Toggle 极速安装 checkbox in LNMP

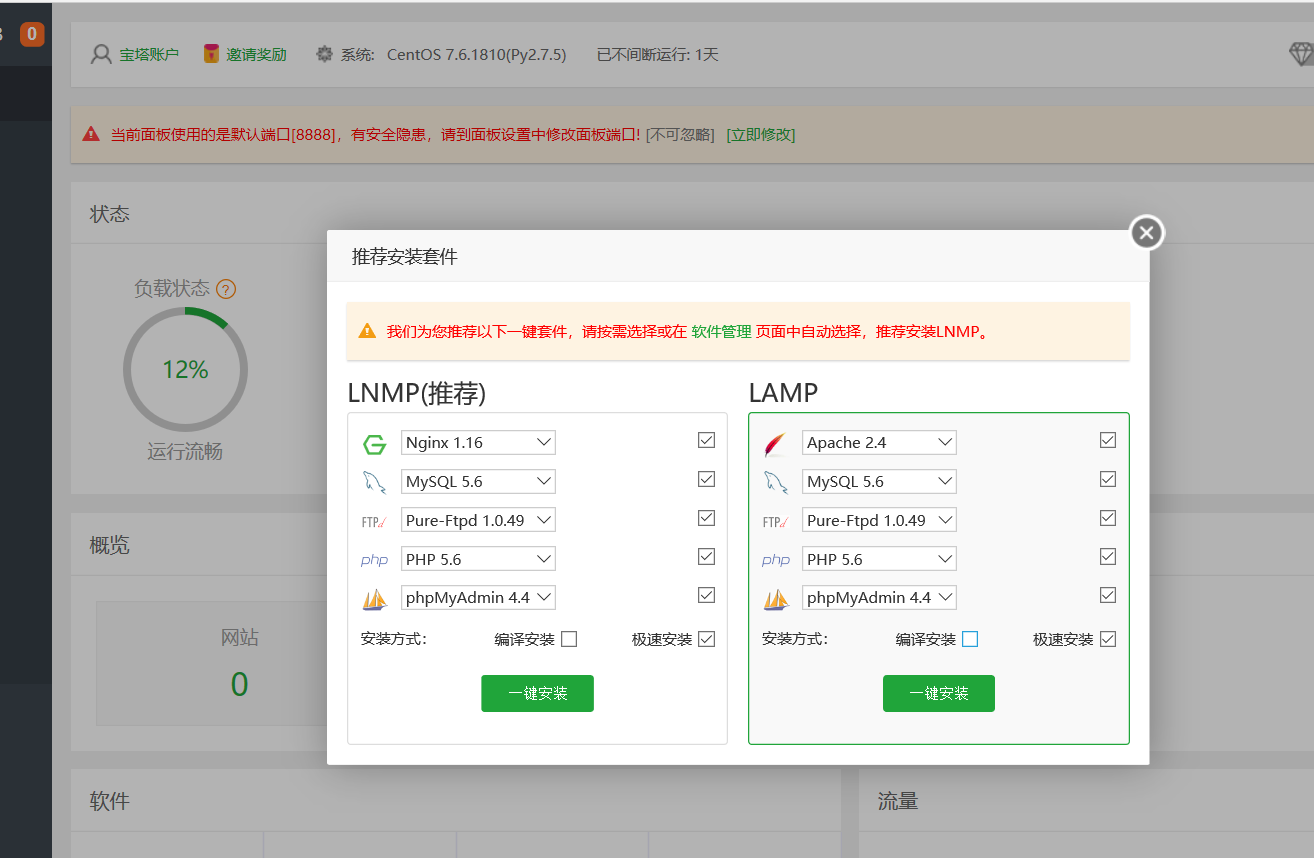[x=706, y=639]
